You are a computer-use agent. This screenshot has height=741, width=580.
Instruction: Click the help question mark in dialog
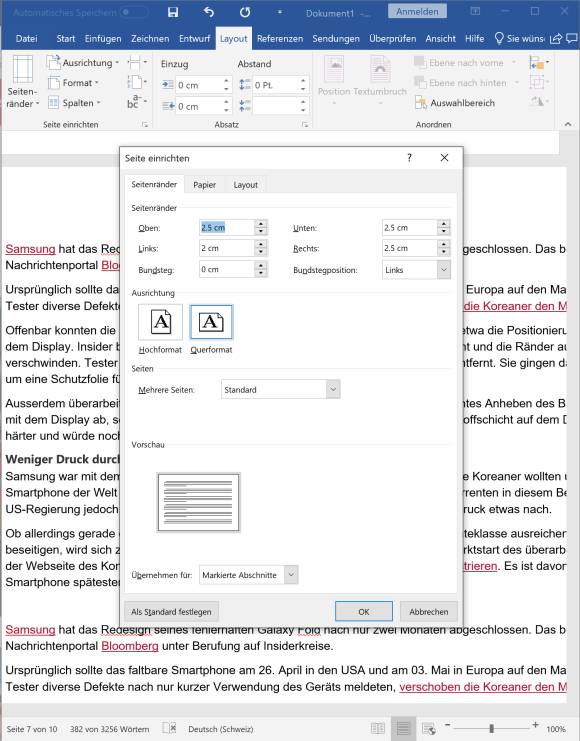coord(409,157)
